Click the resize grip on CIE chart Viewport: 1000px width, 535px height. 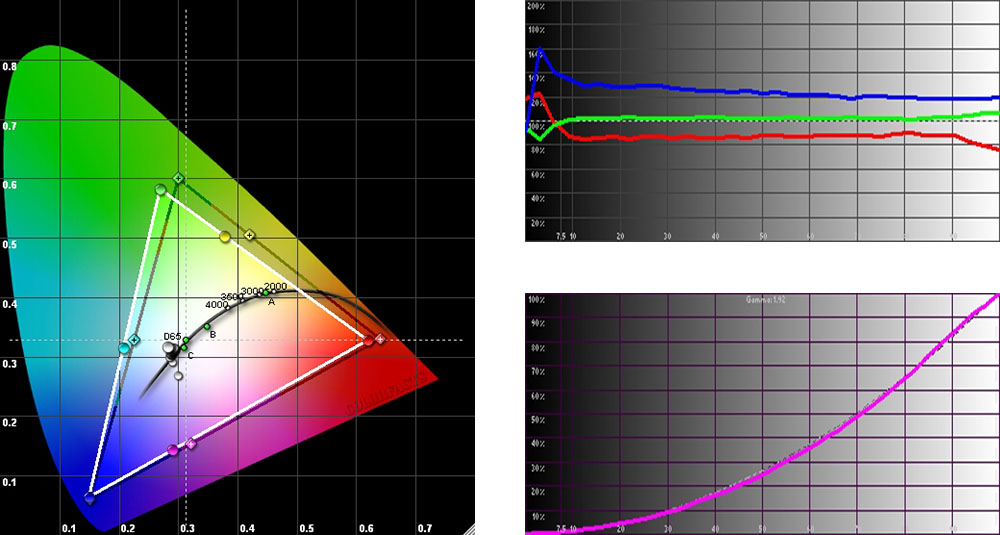468,527
